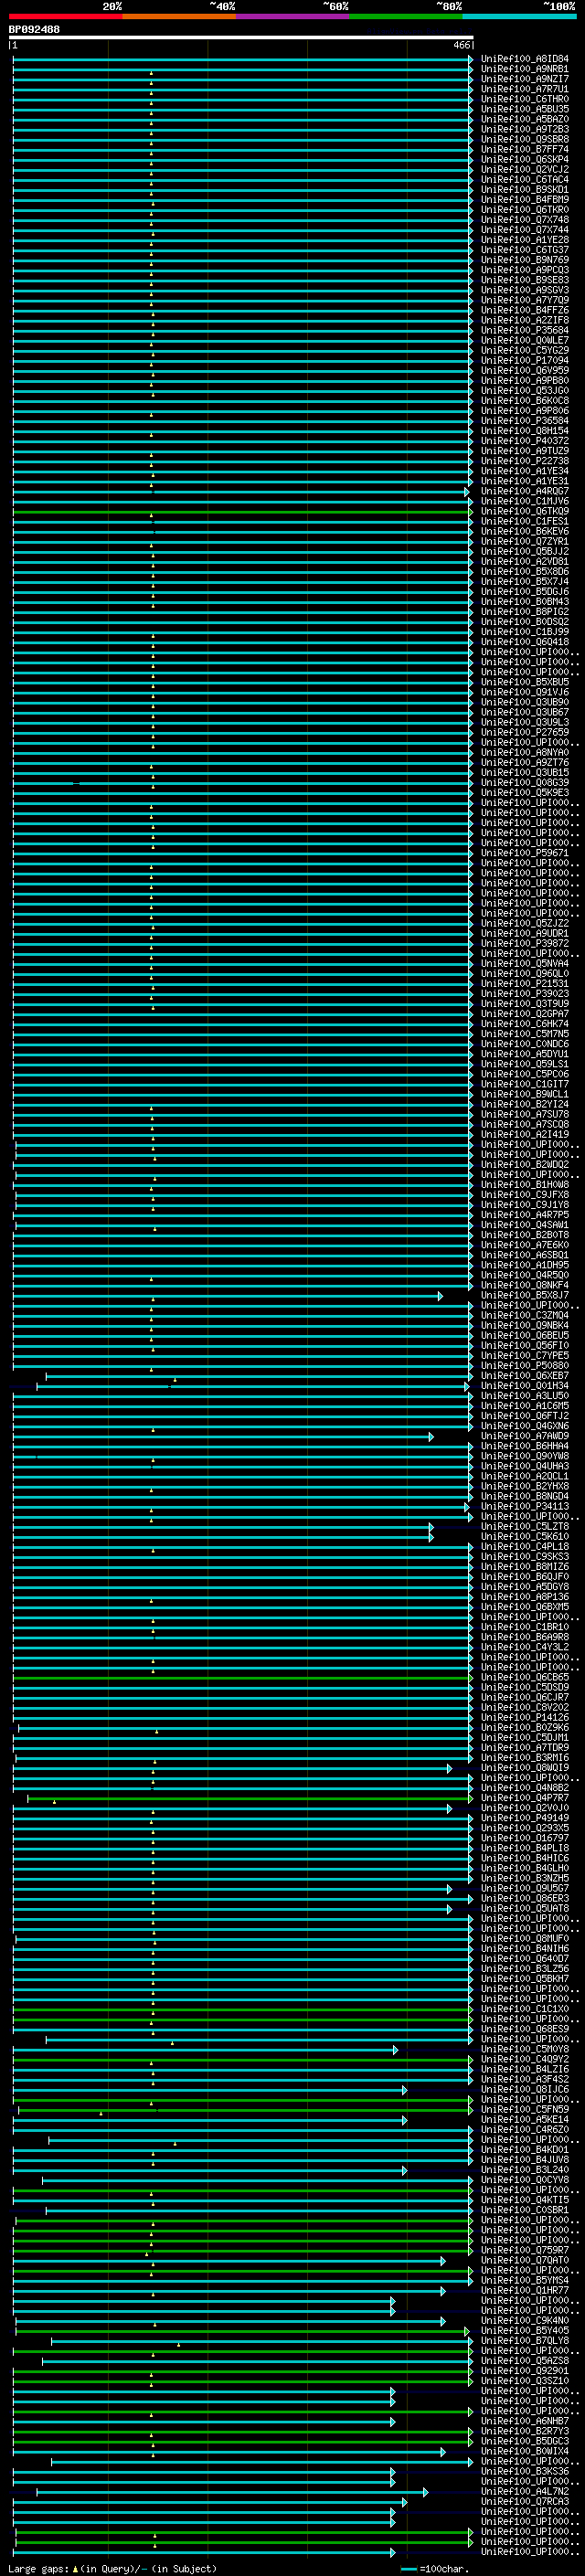Select hit label UniRef100_A8P136
Image resolution: width=585 pixels, height=2576 pixels.
pyautogui.click(x=525, y=1597)
